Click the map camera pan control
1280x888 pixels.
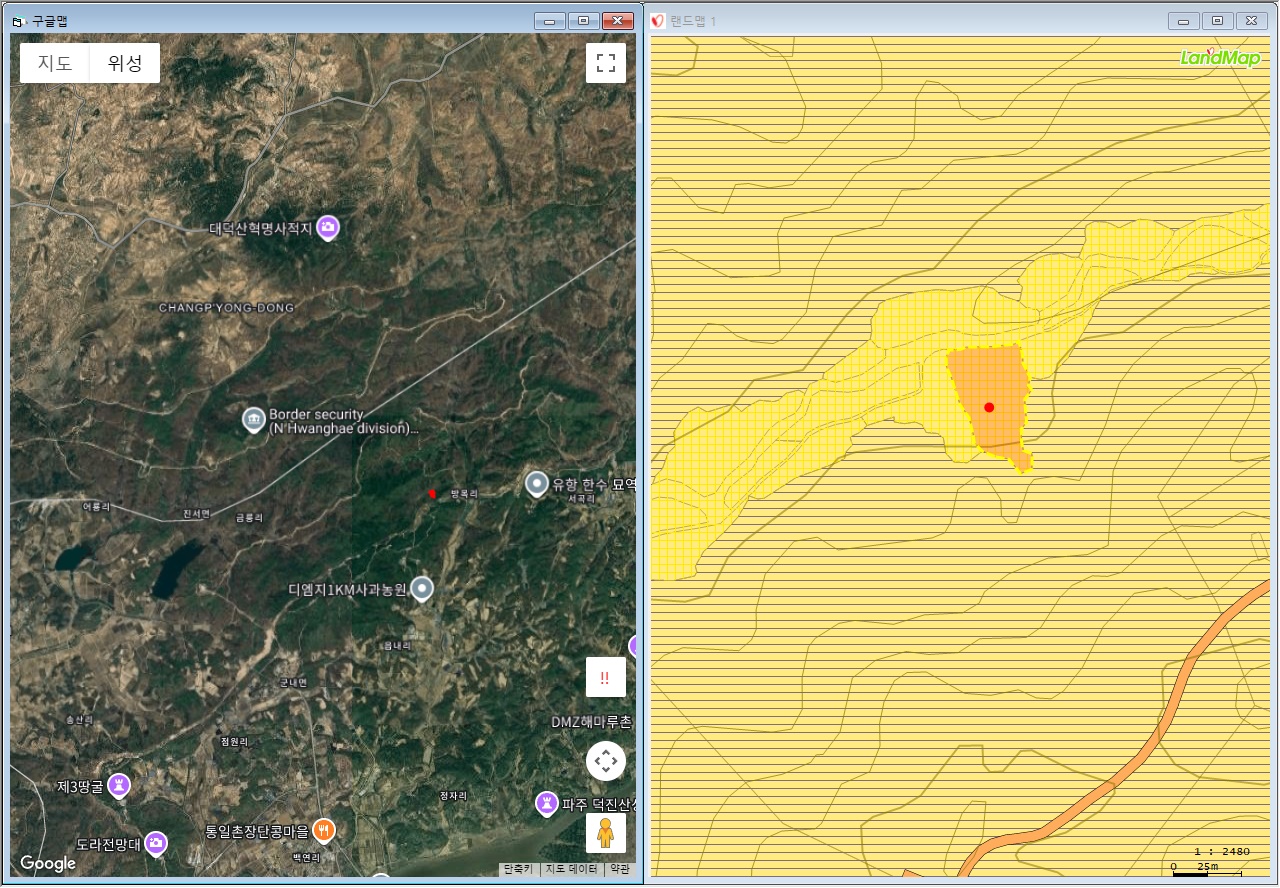click(x=605, y=761)
